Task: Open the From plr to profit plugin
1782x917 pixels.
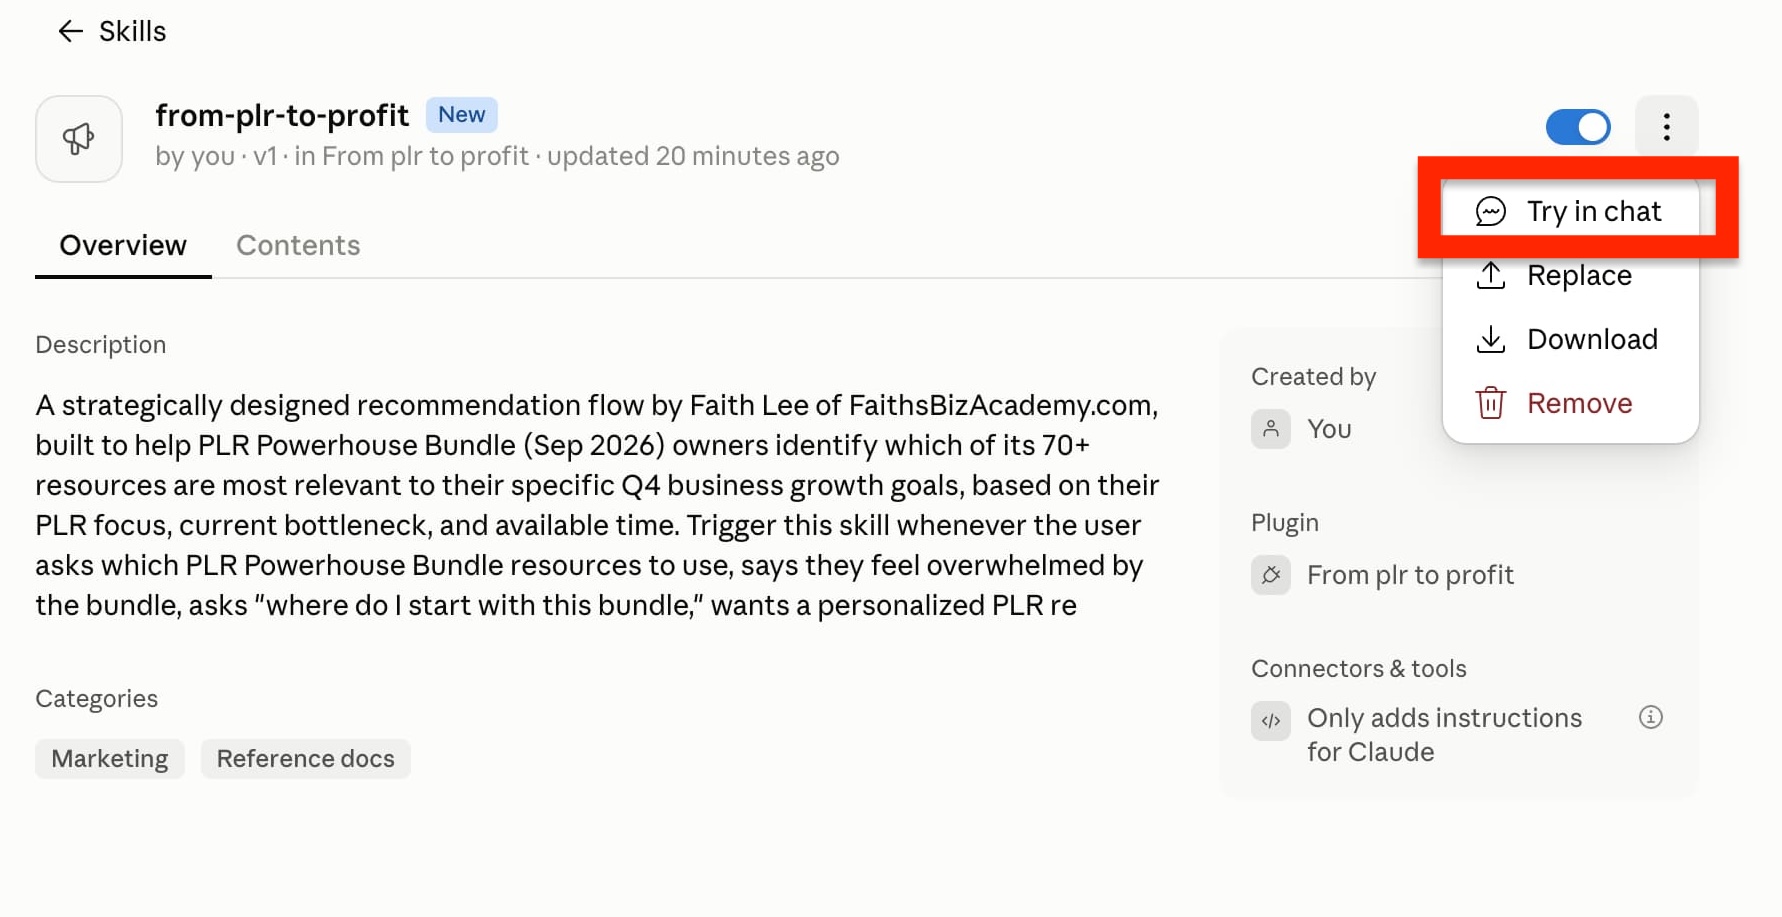Action: click(x=1410, y=575)
